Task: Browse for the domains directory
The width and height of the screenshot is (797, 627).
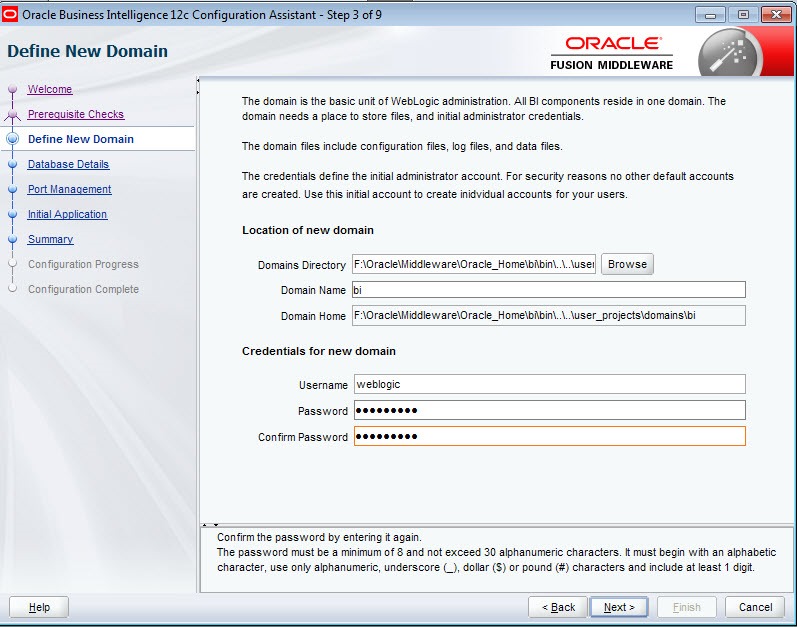Action: pyautogui.click(x=627, y=264)
